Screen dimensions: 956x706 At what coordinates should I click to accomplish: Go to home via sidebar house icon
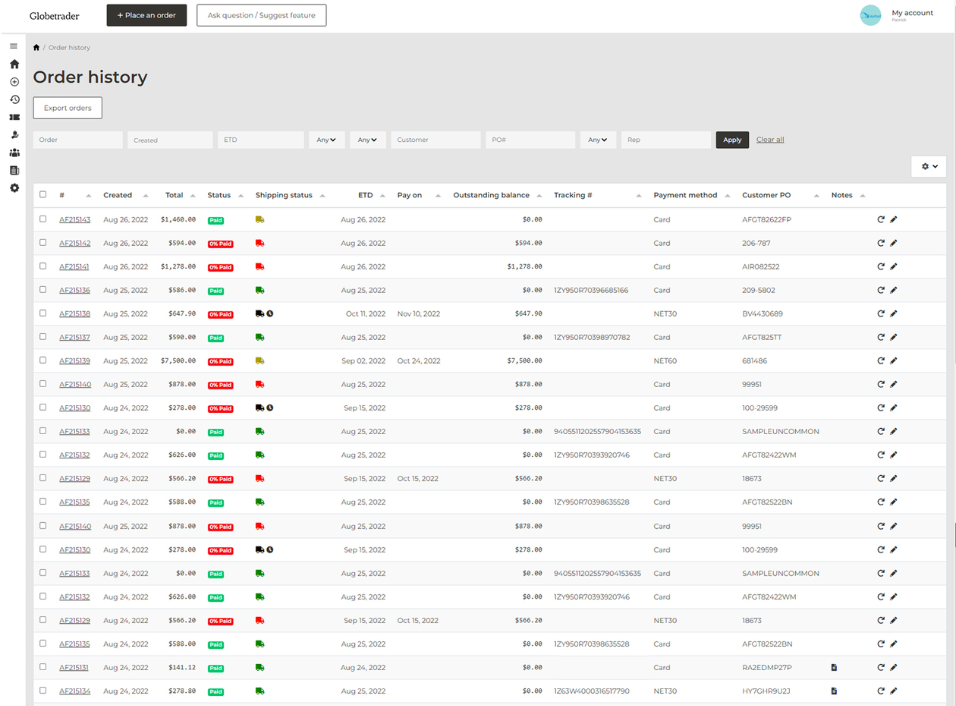point(14,64)
